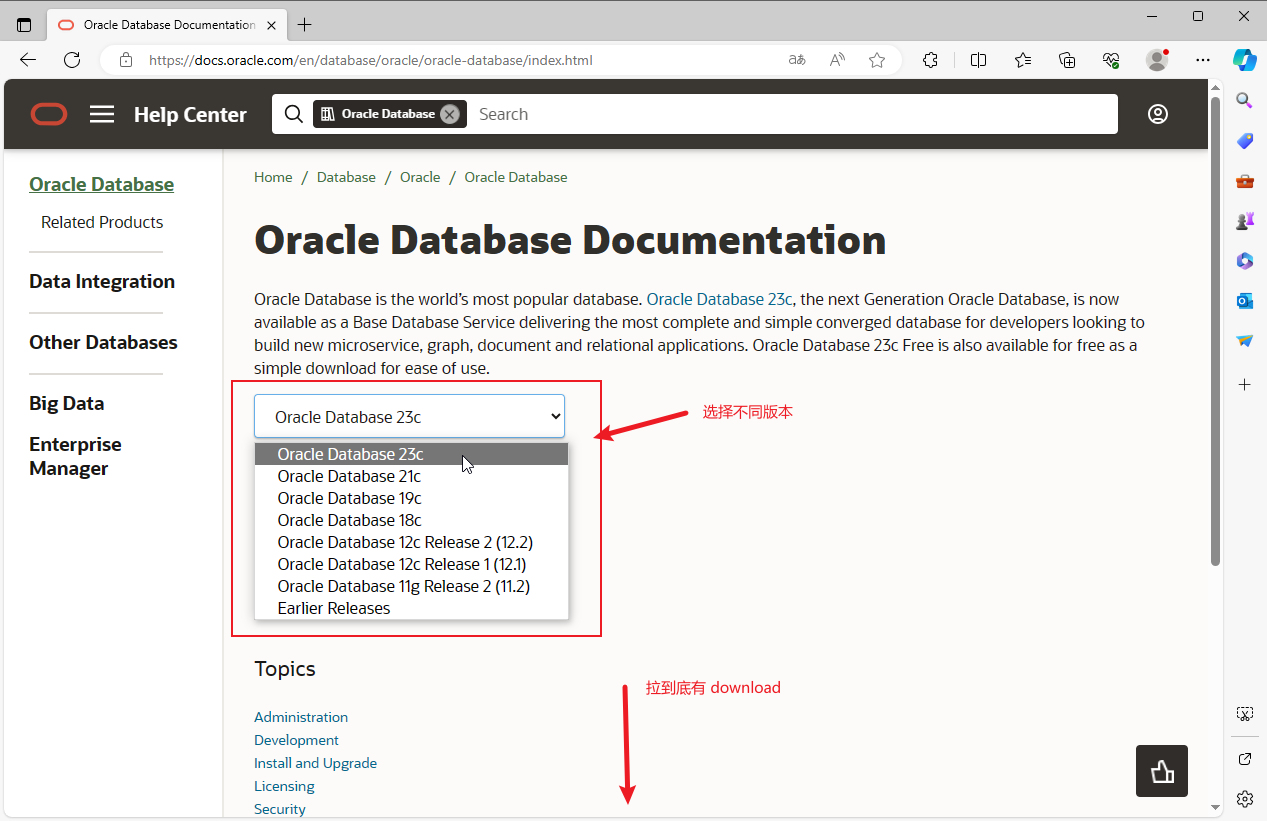Open the user profile account icon
The image size is (1267, 821).
[1157, 114]
